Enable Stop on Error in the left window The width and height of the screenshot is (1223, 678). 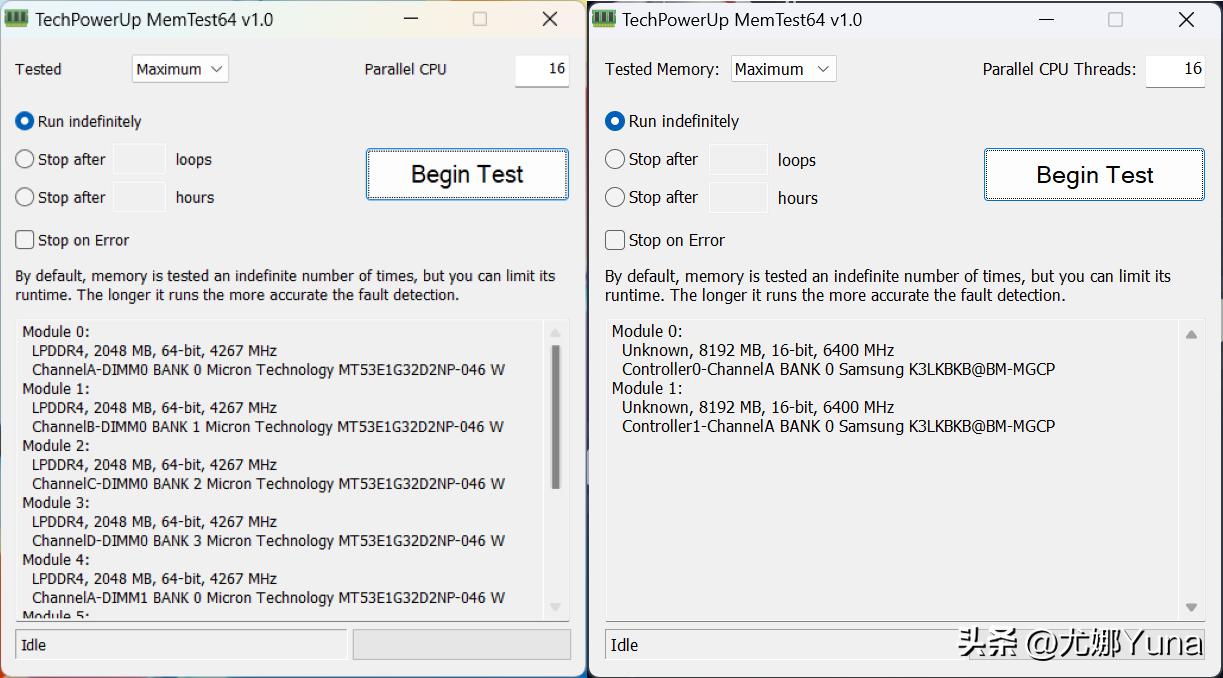click(x=25, y=240)
